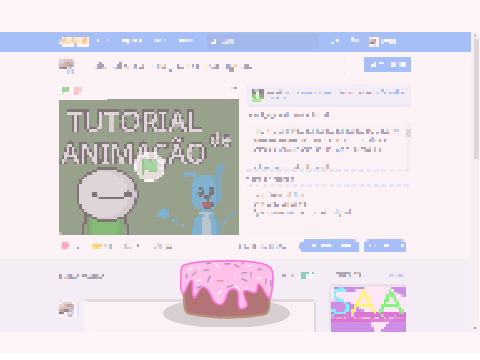
Task: Open the user account dropdown in navbar
Action: click(383, 42)
